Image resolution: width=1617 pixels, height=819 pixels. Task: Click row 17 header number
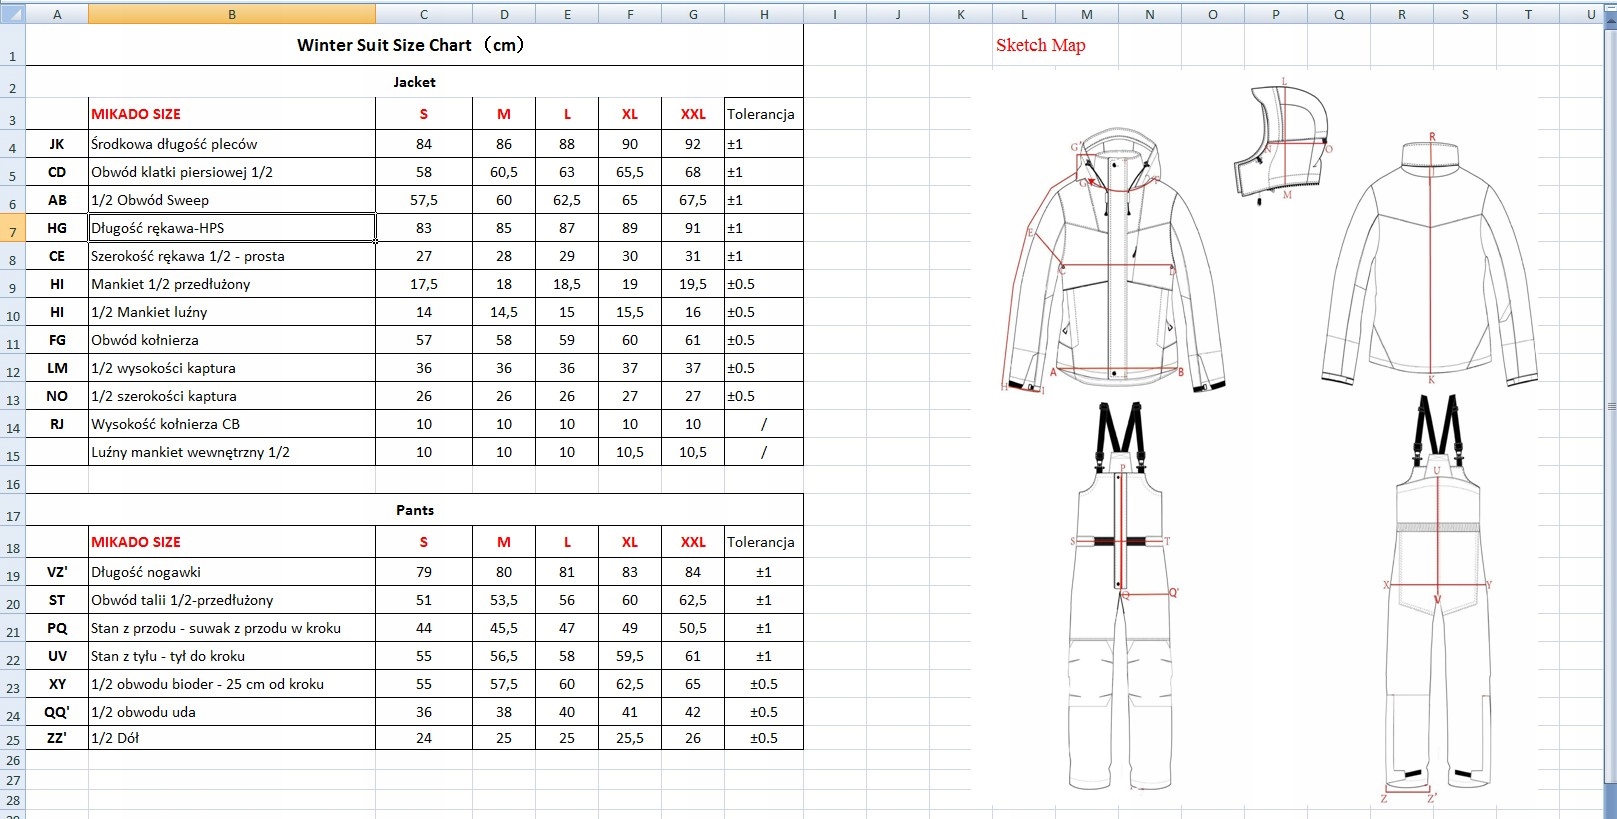tap(12, 516)
